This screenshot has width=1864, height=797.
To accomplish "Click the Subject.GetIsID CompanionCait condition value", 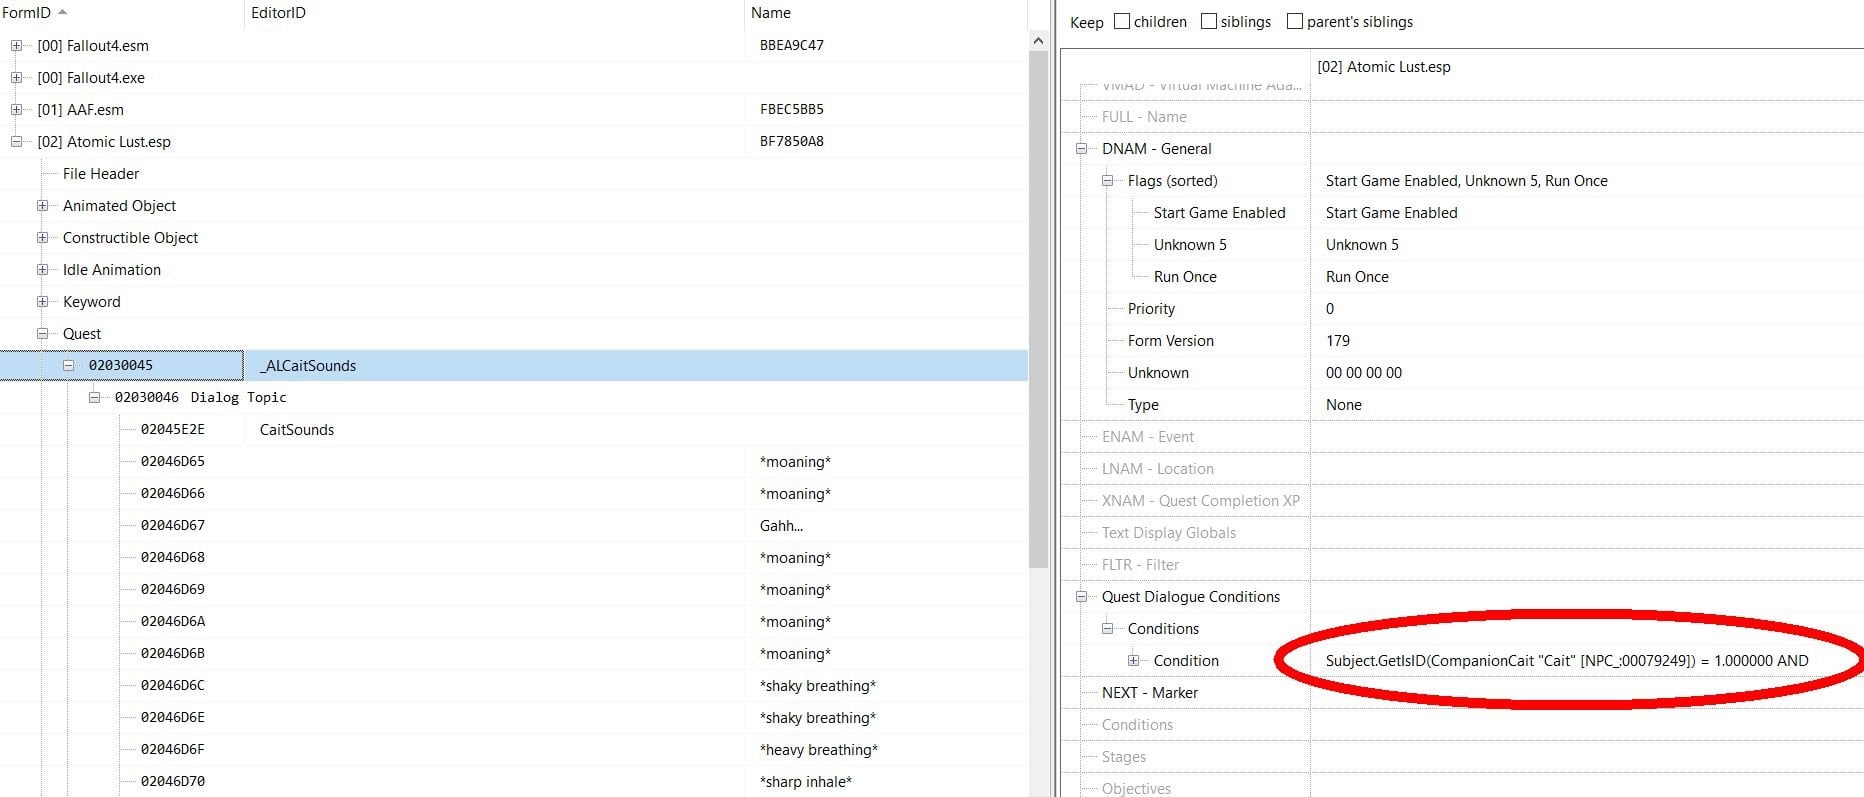I will [x=1567, y=661].
